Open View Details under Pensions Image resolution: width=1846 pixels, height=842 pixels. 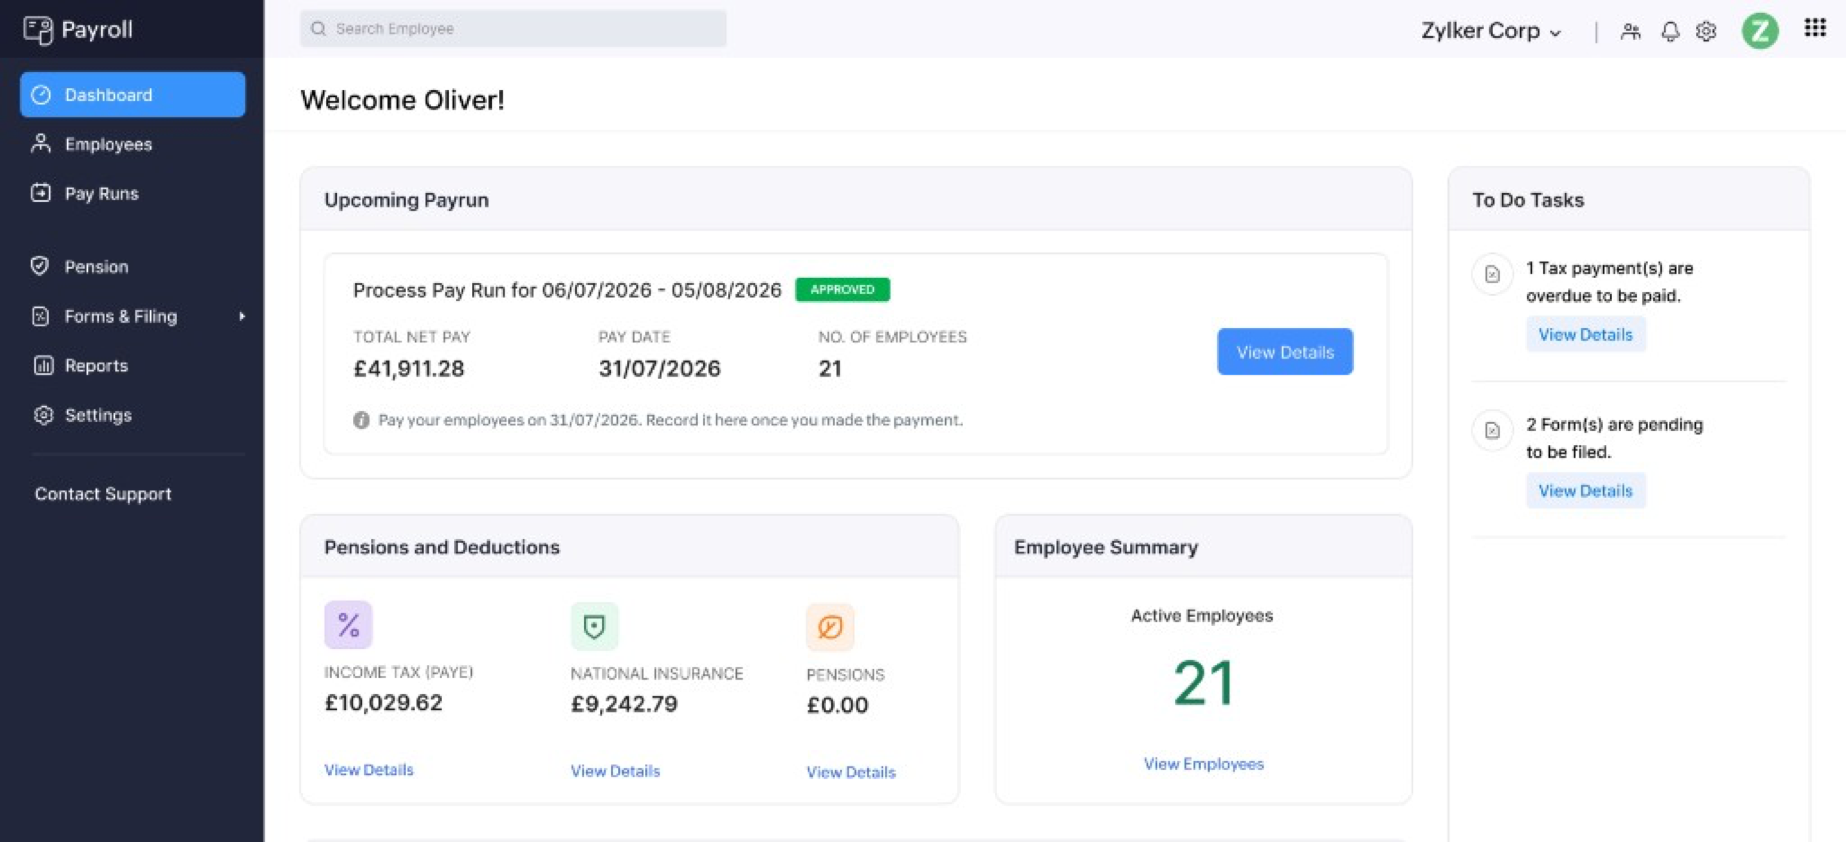click(851, 772)
